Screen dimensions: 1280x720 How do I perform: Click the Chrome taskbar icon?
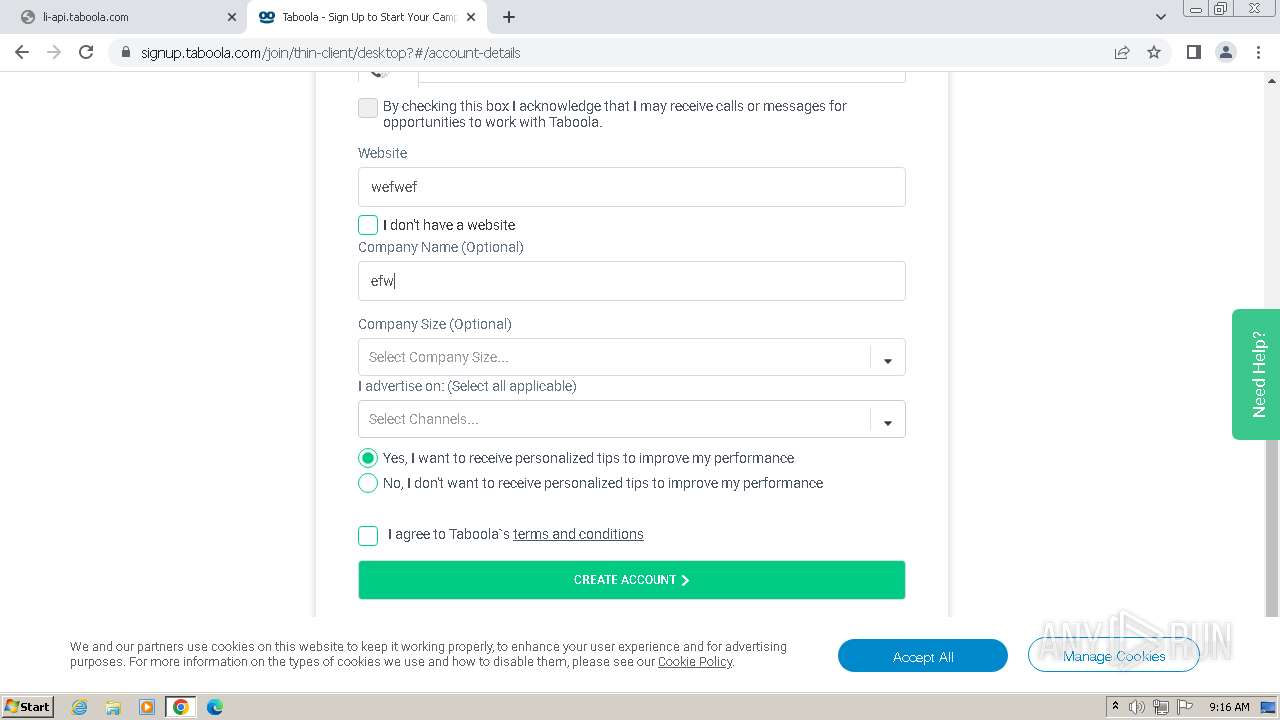point(181,707)
